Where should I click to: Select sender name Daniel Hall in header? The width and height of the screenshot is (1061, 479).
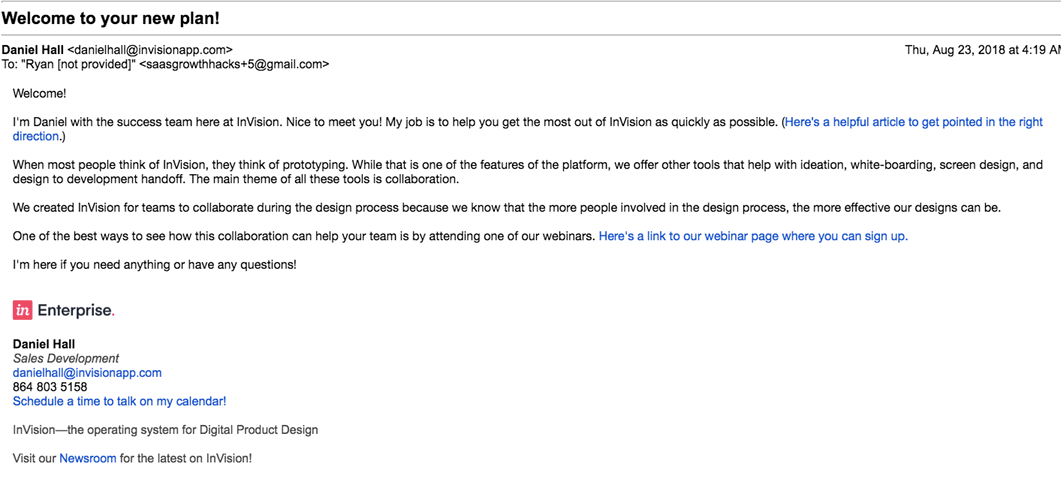coord(33,49)
